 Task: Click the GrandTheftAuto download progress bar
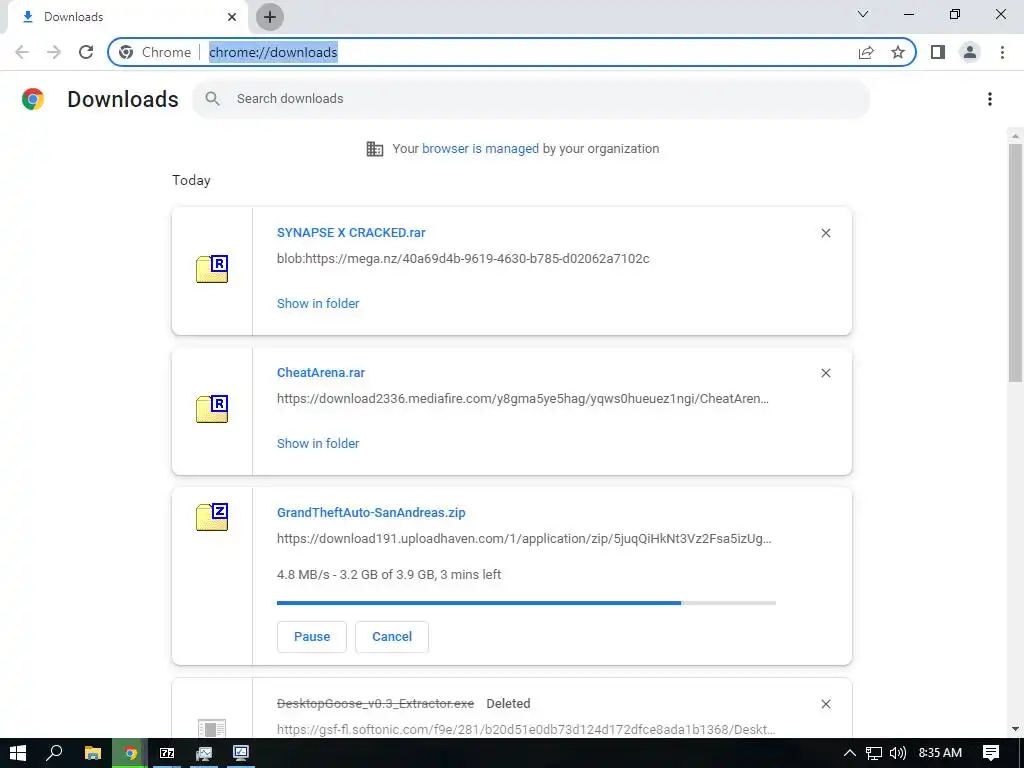(x=526, y=603)
